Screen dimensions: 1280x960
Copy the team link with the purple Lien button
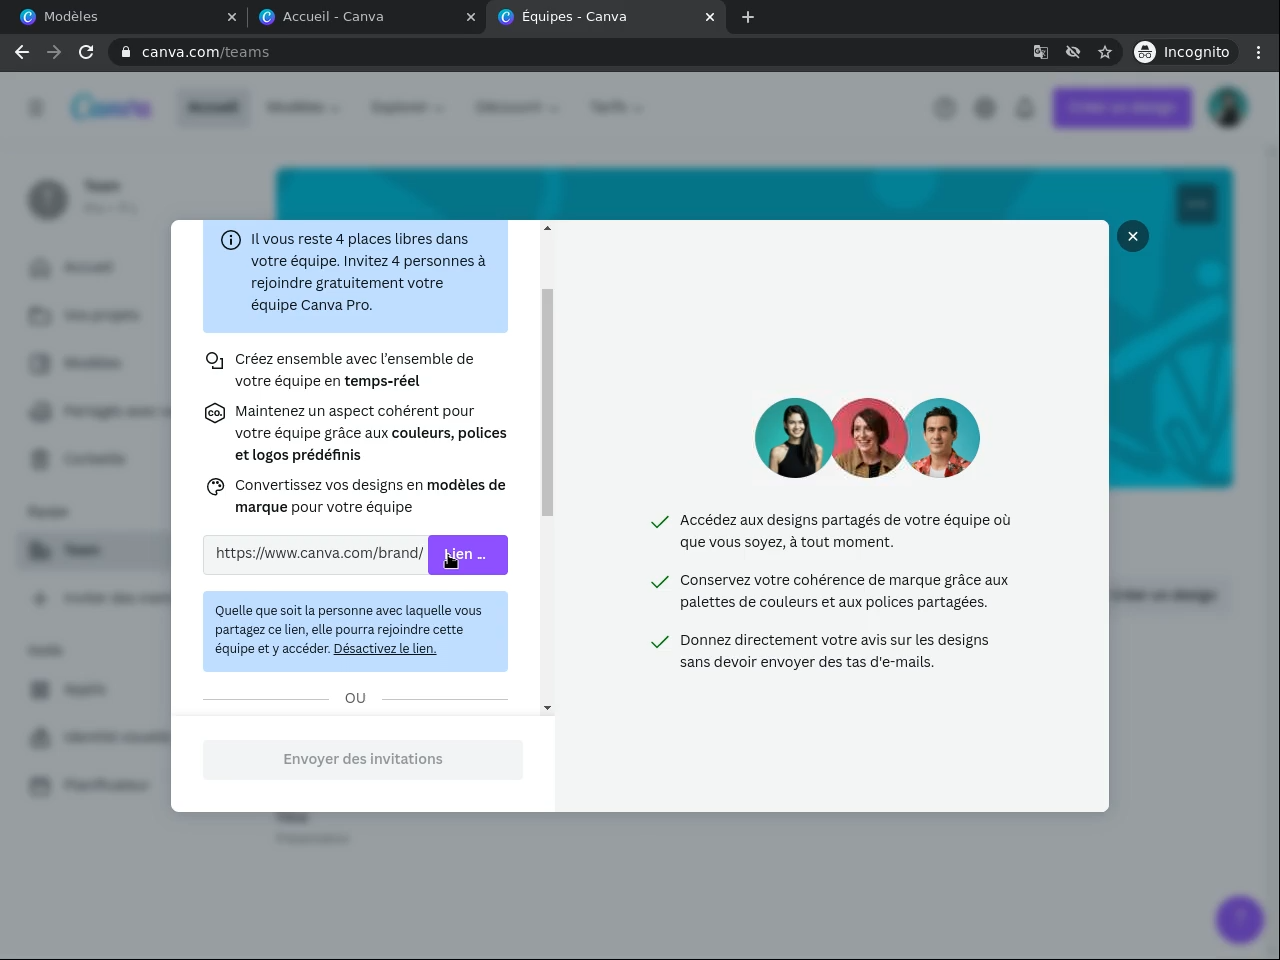tap(468, 555)
